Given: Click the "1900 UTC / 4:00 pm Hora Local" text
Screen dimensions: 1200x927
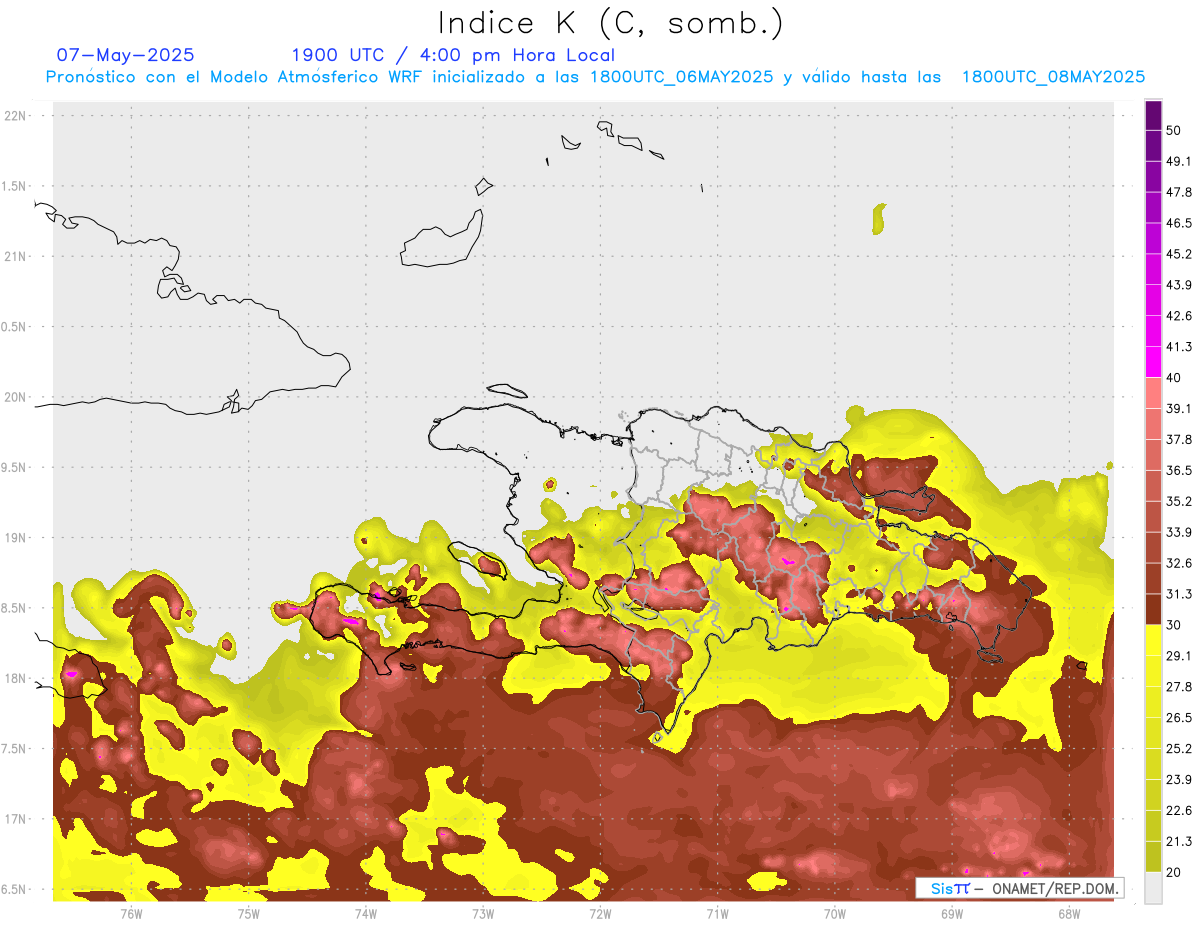Looking at the screenshot, I should 453,55.
